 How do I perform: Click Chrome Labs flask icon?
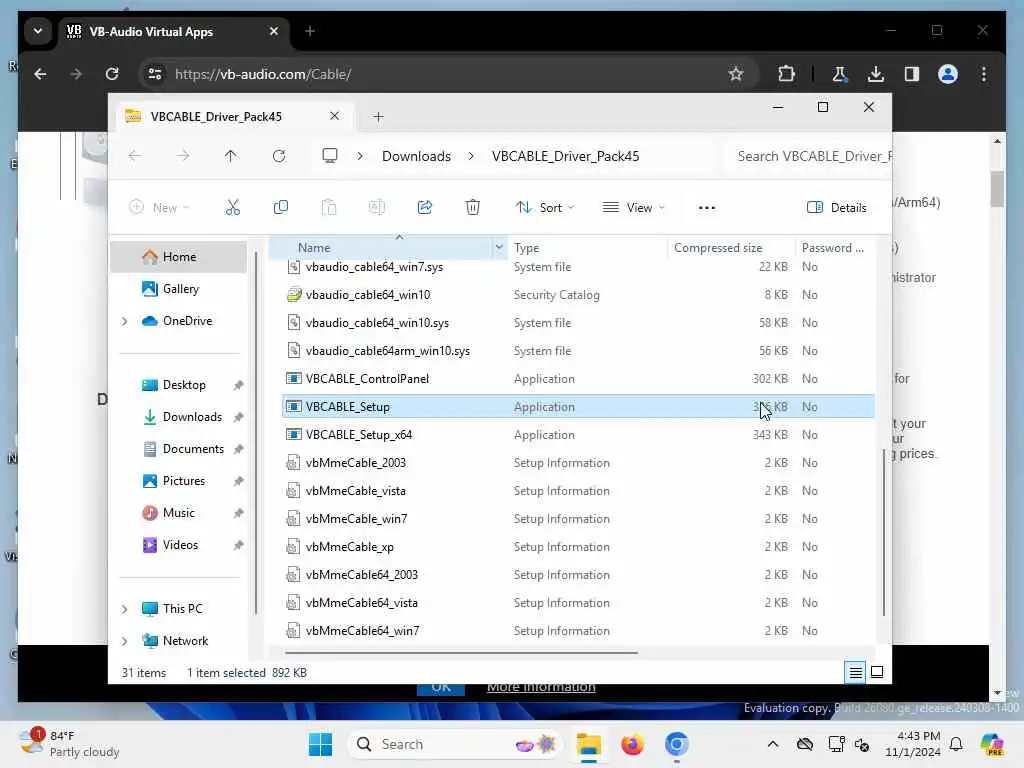coord(840,74)
